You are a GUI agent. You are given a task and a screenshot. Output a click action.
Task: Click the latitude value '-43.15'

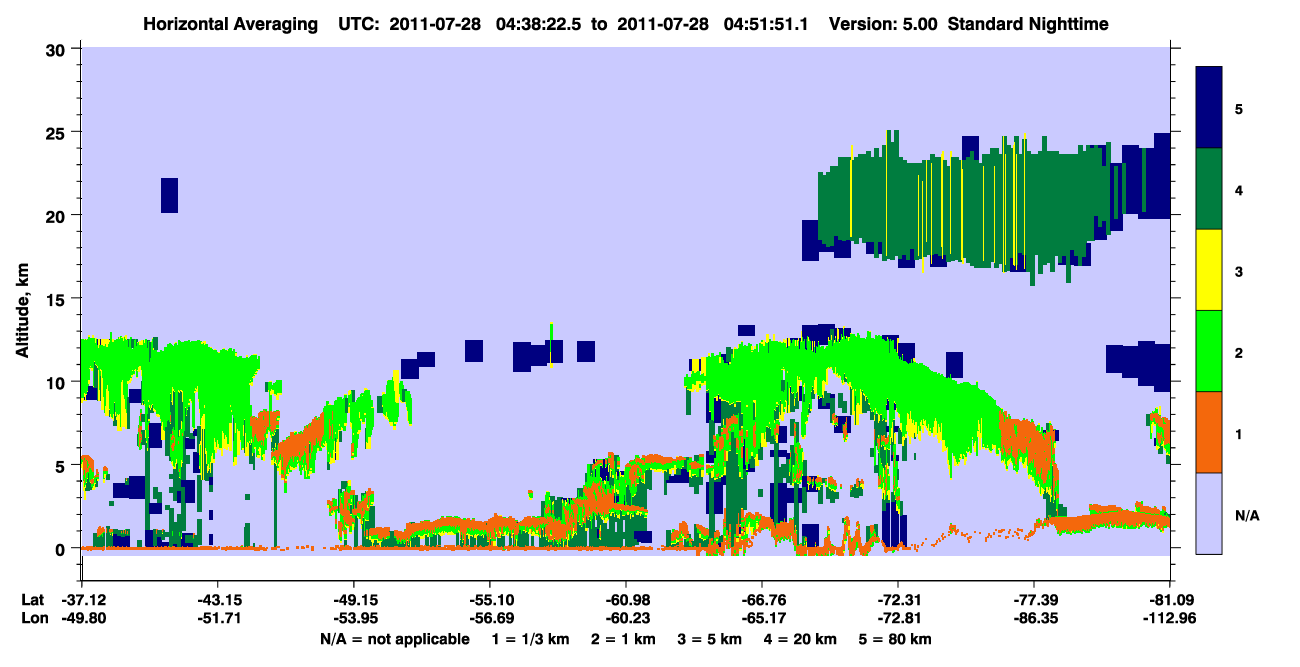tap(218, 600)
